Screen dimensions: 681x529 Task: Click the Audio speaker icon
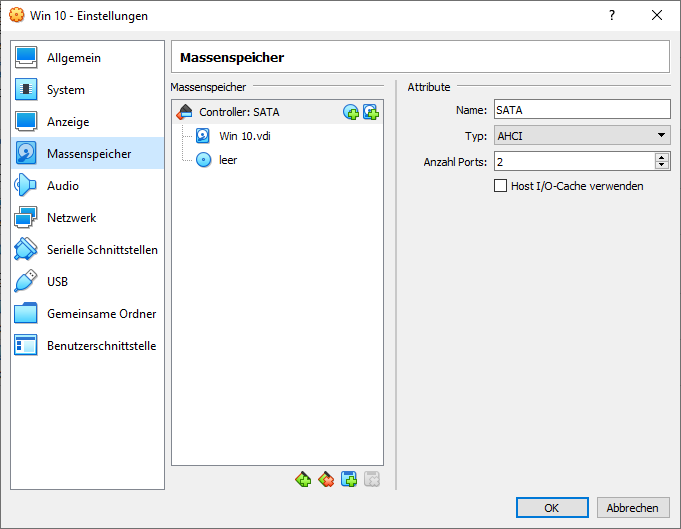click(x=26, y=185)
